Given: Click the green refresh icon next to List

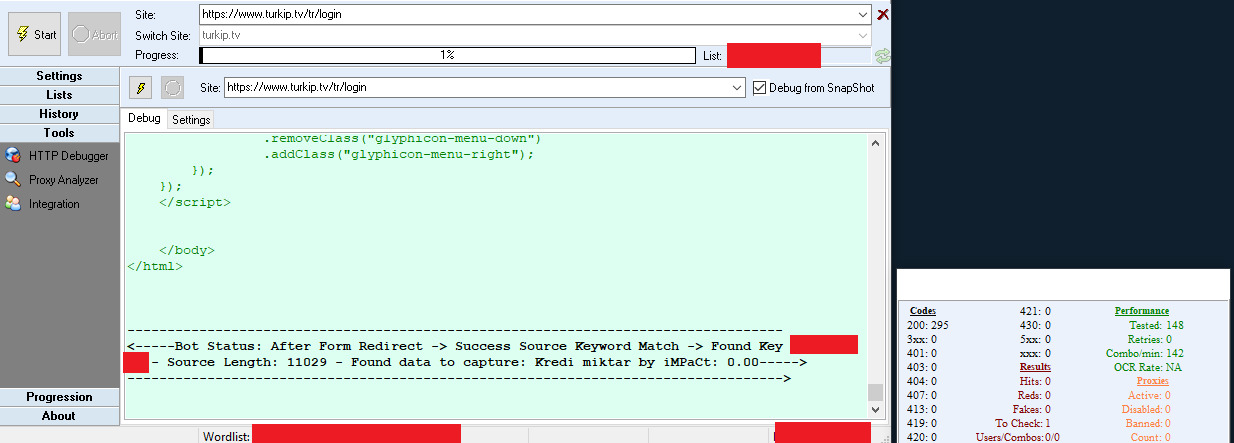Looking at the screenshot, I should coord(882,56).
